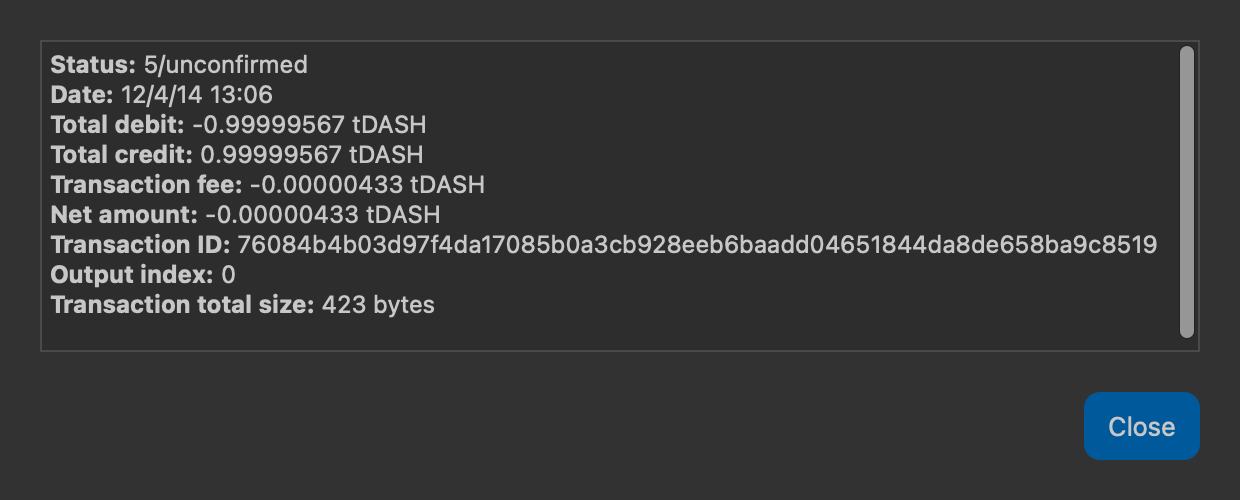Click the "Output index:" label
Image resolution: width=1240 pixels, height=500 pixels.
[x=132, y=275]
